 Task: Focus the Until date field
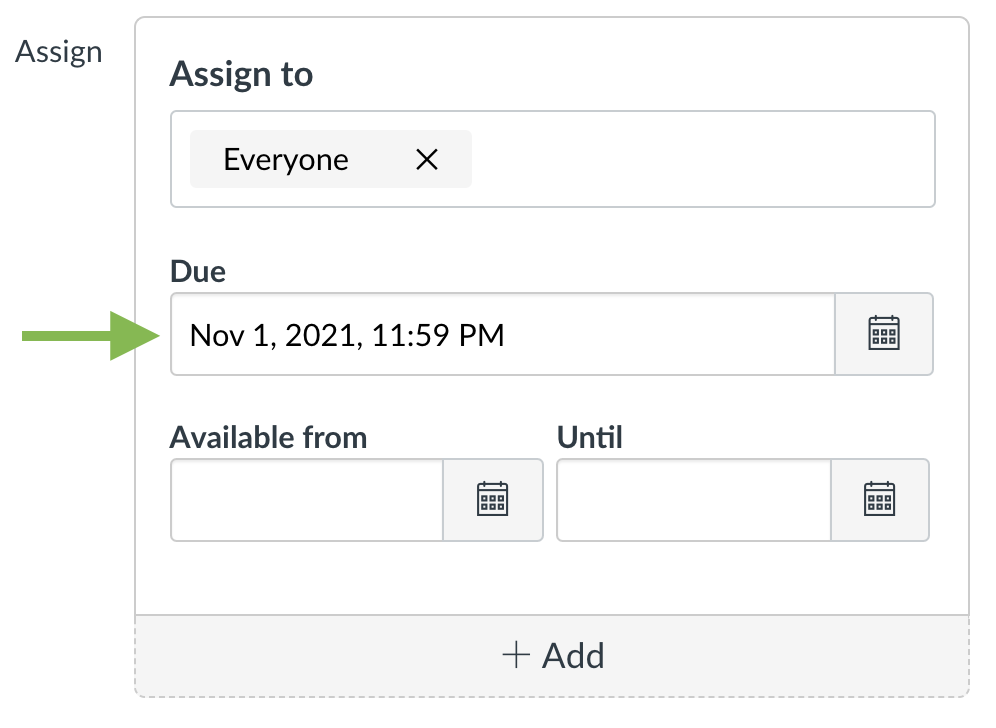(x=694, y=500)
